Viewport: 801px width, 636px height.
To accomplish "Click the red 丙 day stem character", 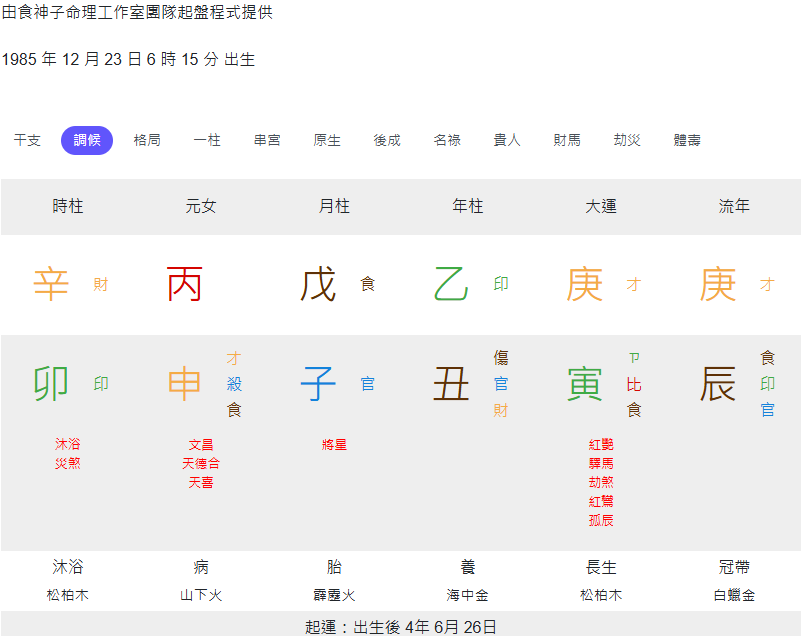I will [184, 284].
